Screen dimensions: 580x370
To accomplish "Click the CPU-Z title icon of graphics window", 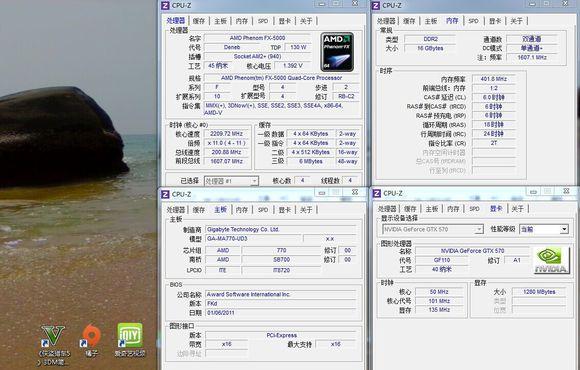I will [377, 193].
